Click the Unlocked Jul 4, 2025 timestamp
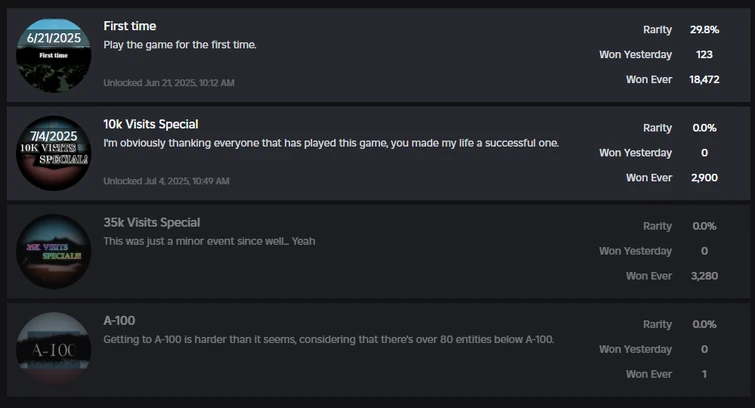755x408 pixels. (x=166, y=181)
